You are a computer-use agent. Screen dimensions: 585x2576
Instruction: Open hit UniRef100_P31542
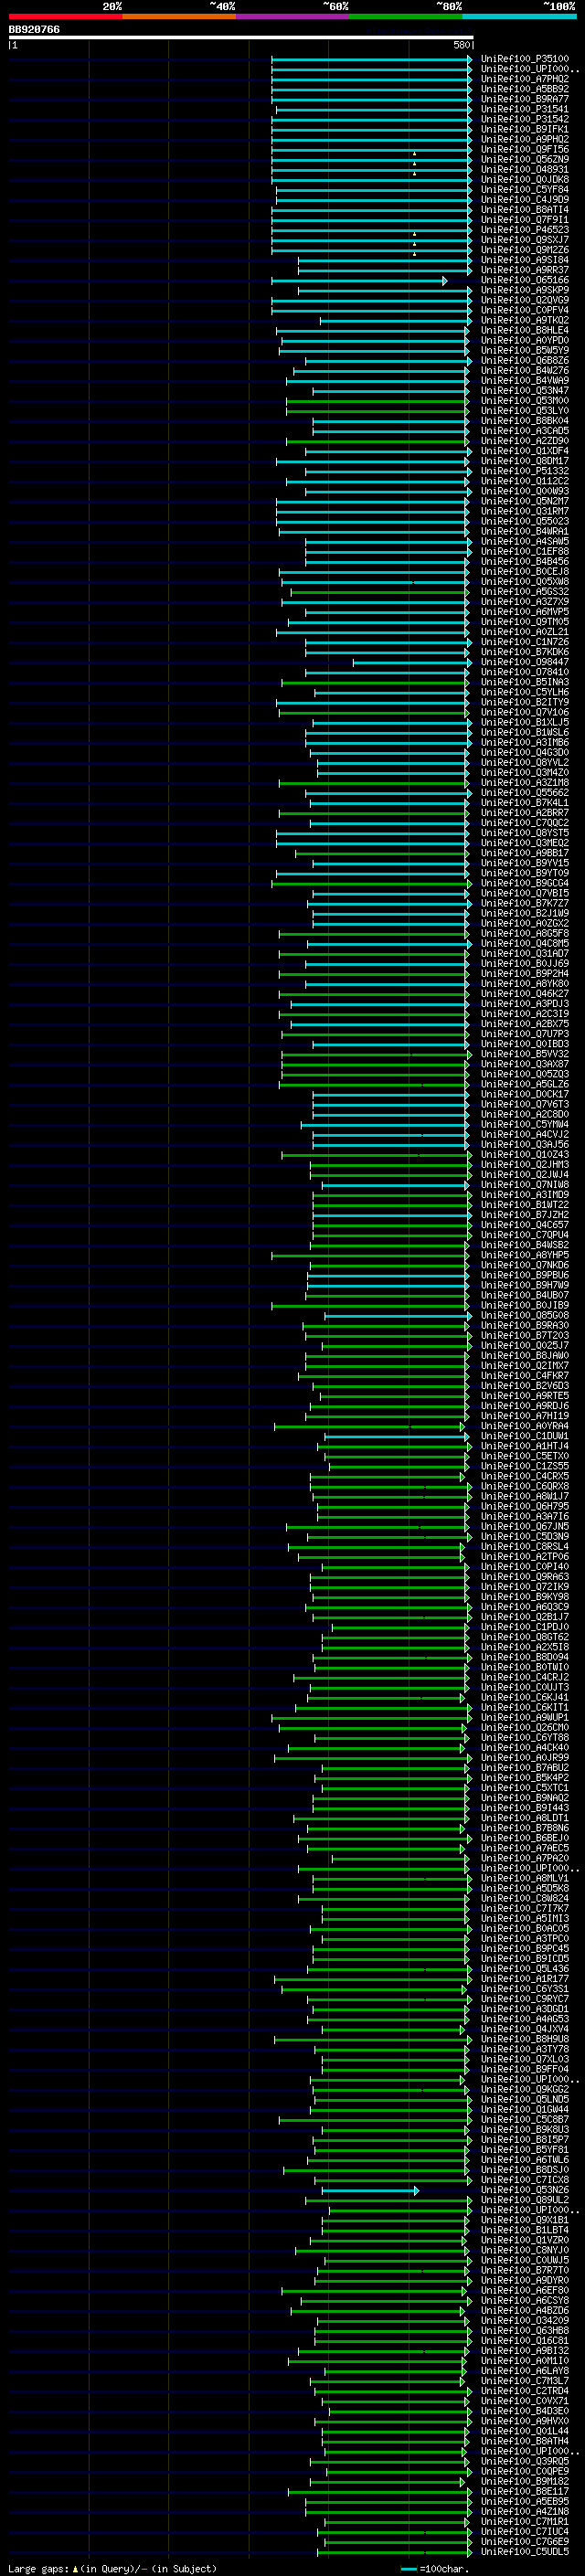[x=524, y=119]
